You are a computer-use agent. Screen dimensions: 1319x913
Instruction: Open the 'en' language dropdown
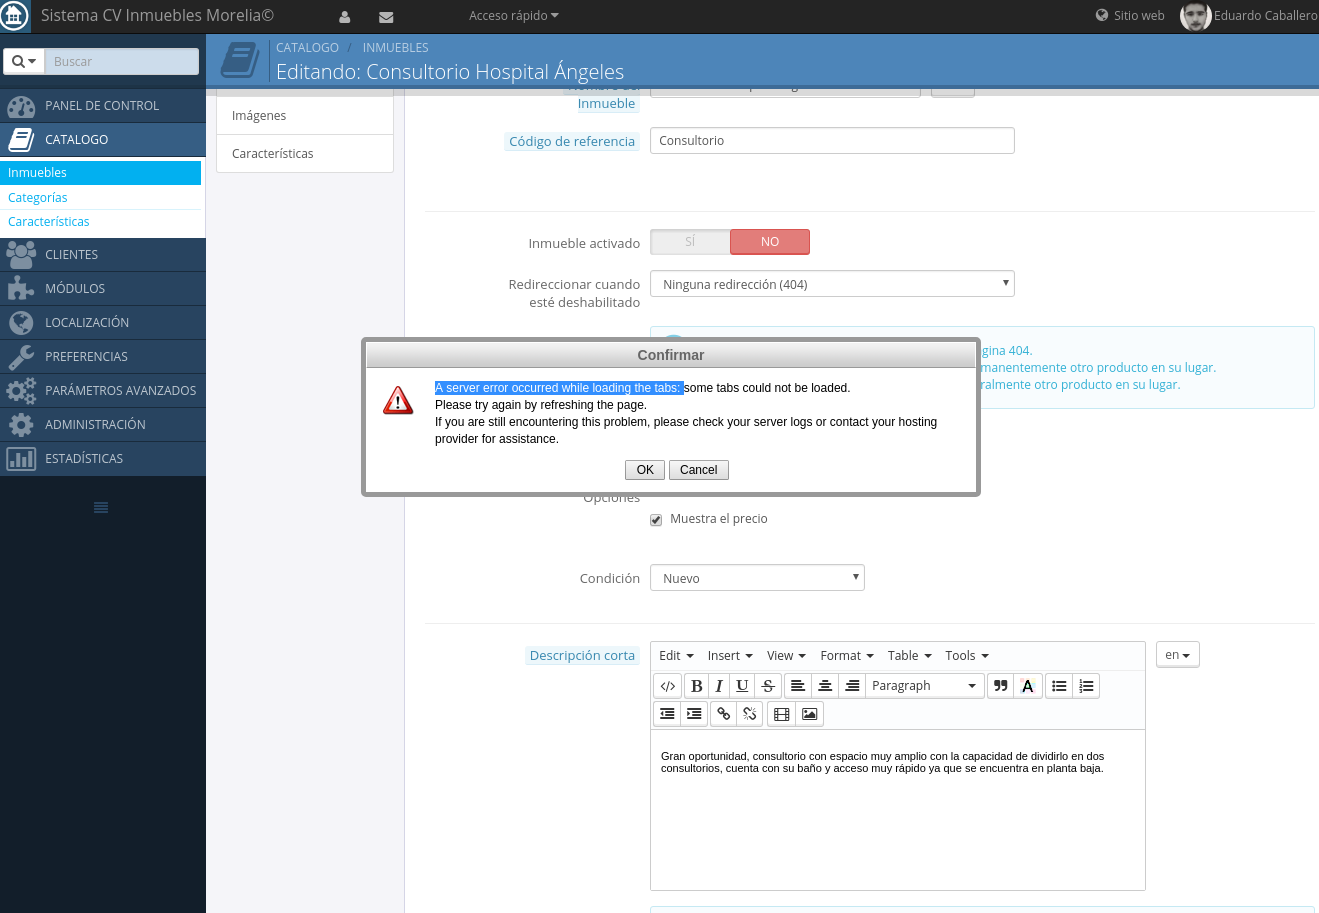click(1177, 655)
